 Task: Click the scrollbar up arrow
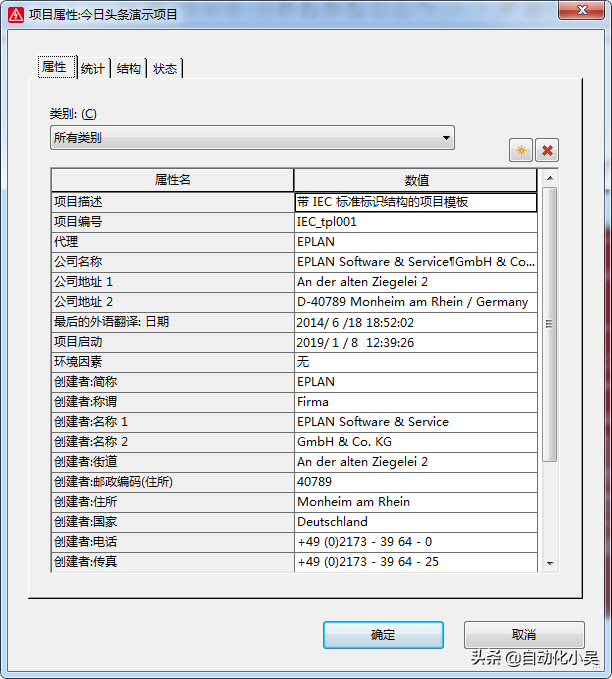pyautogui.click(x=549, y=179)
